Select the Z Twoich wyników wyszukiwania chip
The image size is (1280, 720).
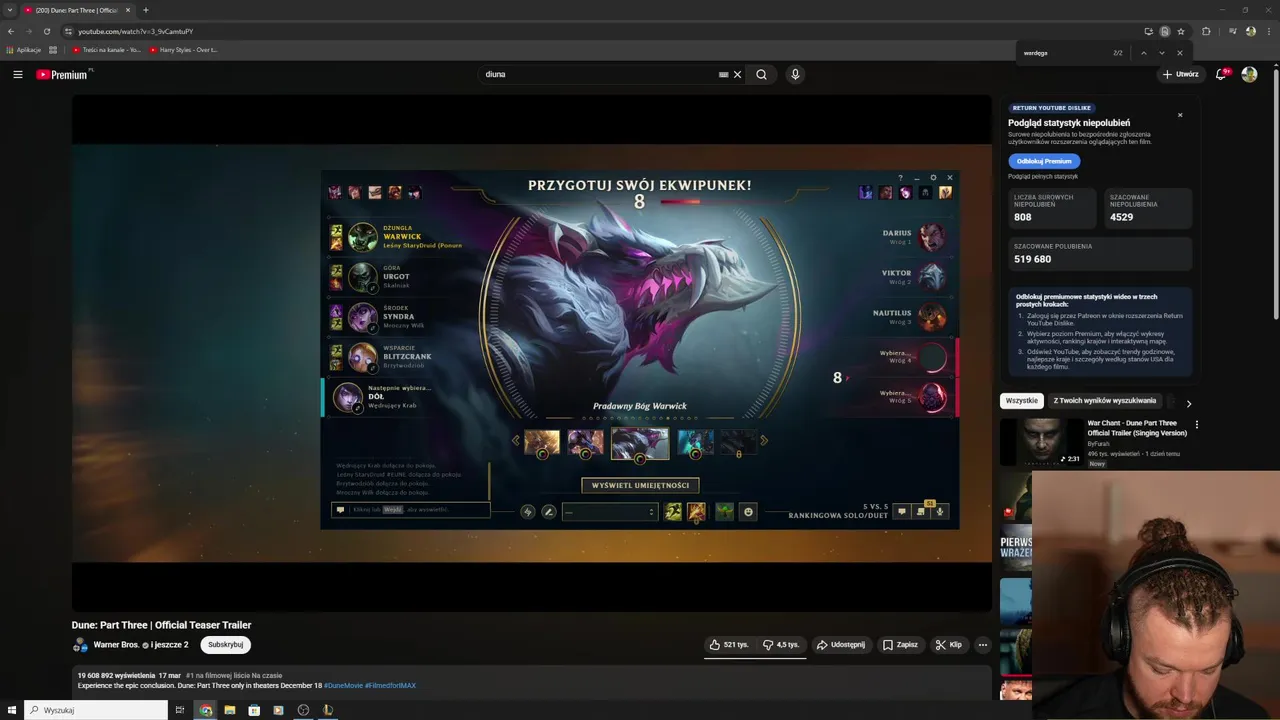click(1105, 401)
